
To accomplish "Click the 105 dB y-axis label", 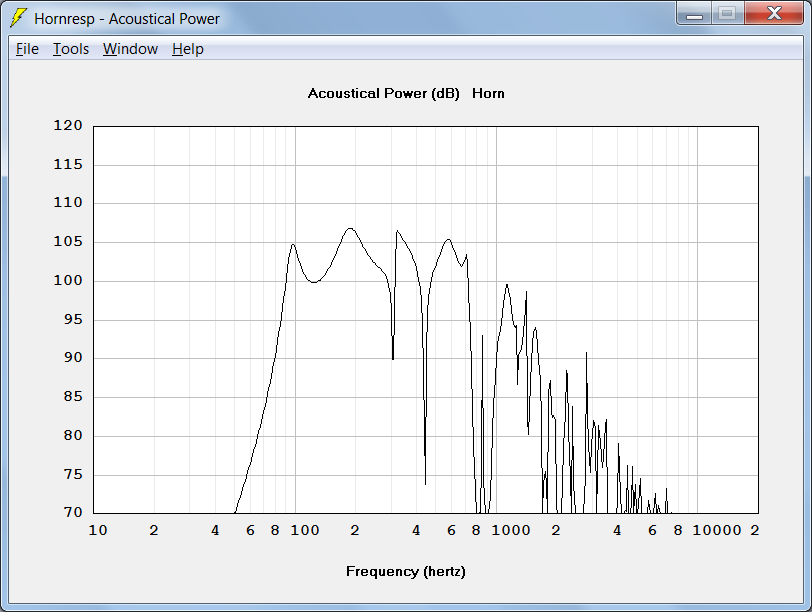I will tap(68, 242).
